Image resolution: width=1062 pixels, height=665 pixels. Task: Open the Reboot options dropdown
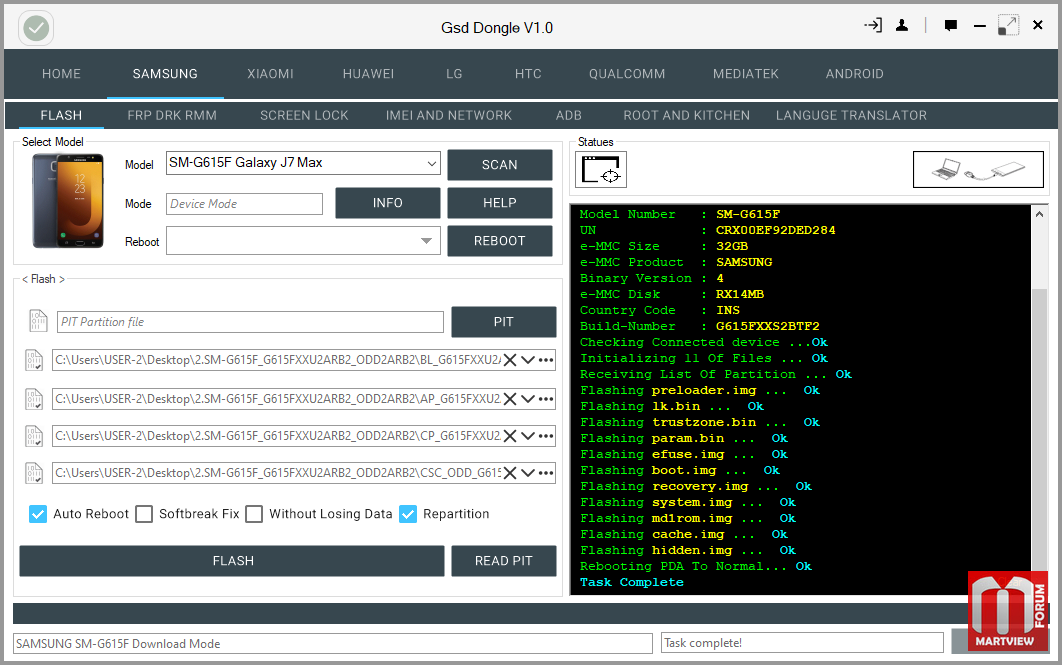click(426, 241)
